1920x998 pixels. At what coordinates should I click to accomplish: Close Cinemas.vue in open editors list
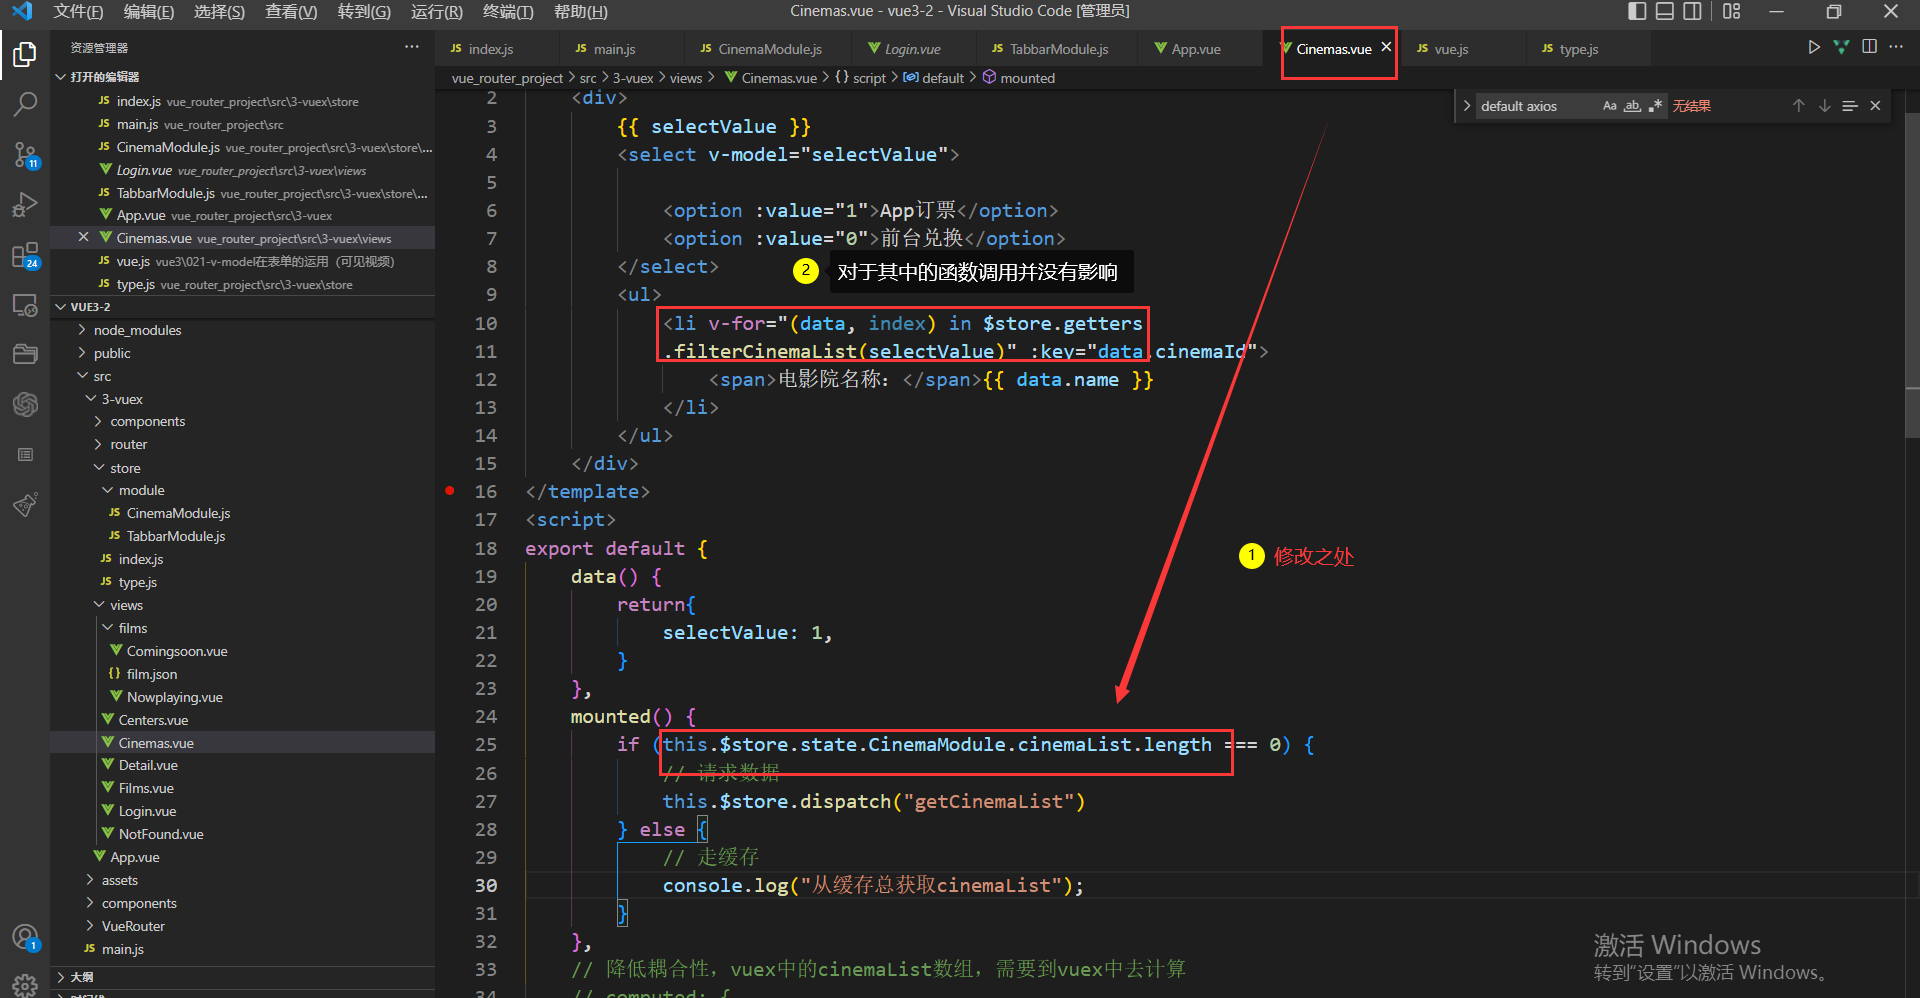pyautogui.click(x=84, y=238)
